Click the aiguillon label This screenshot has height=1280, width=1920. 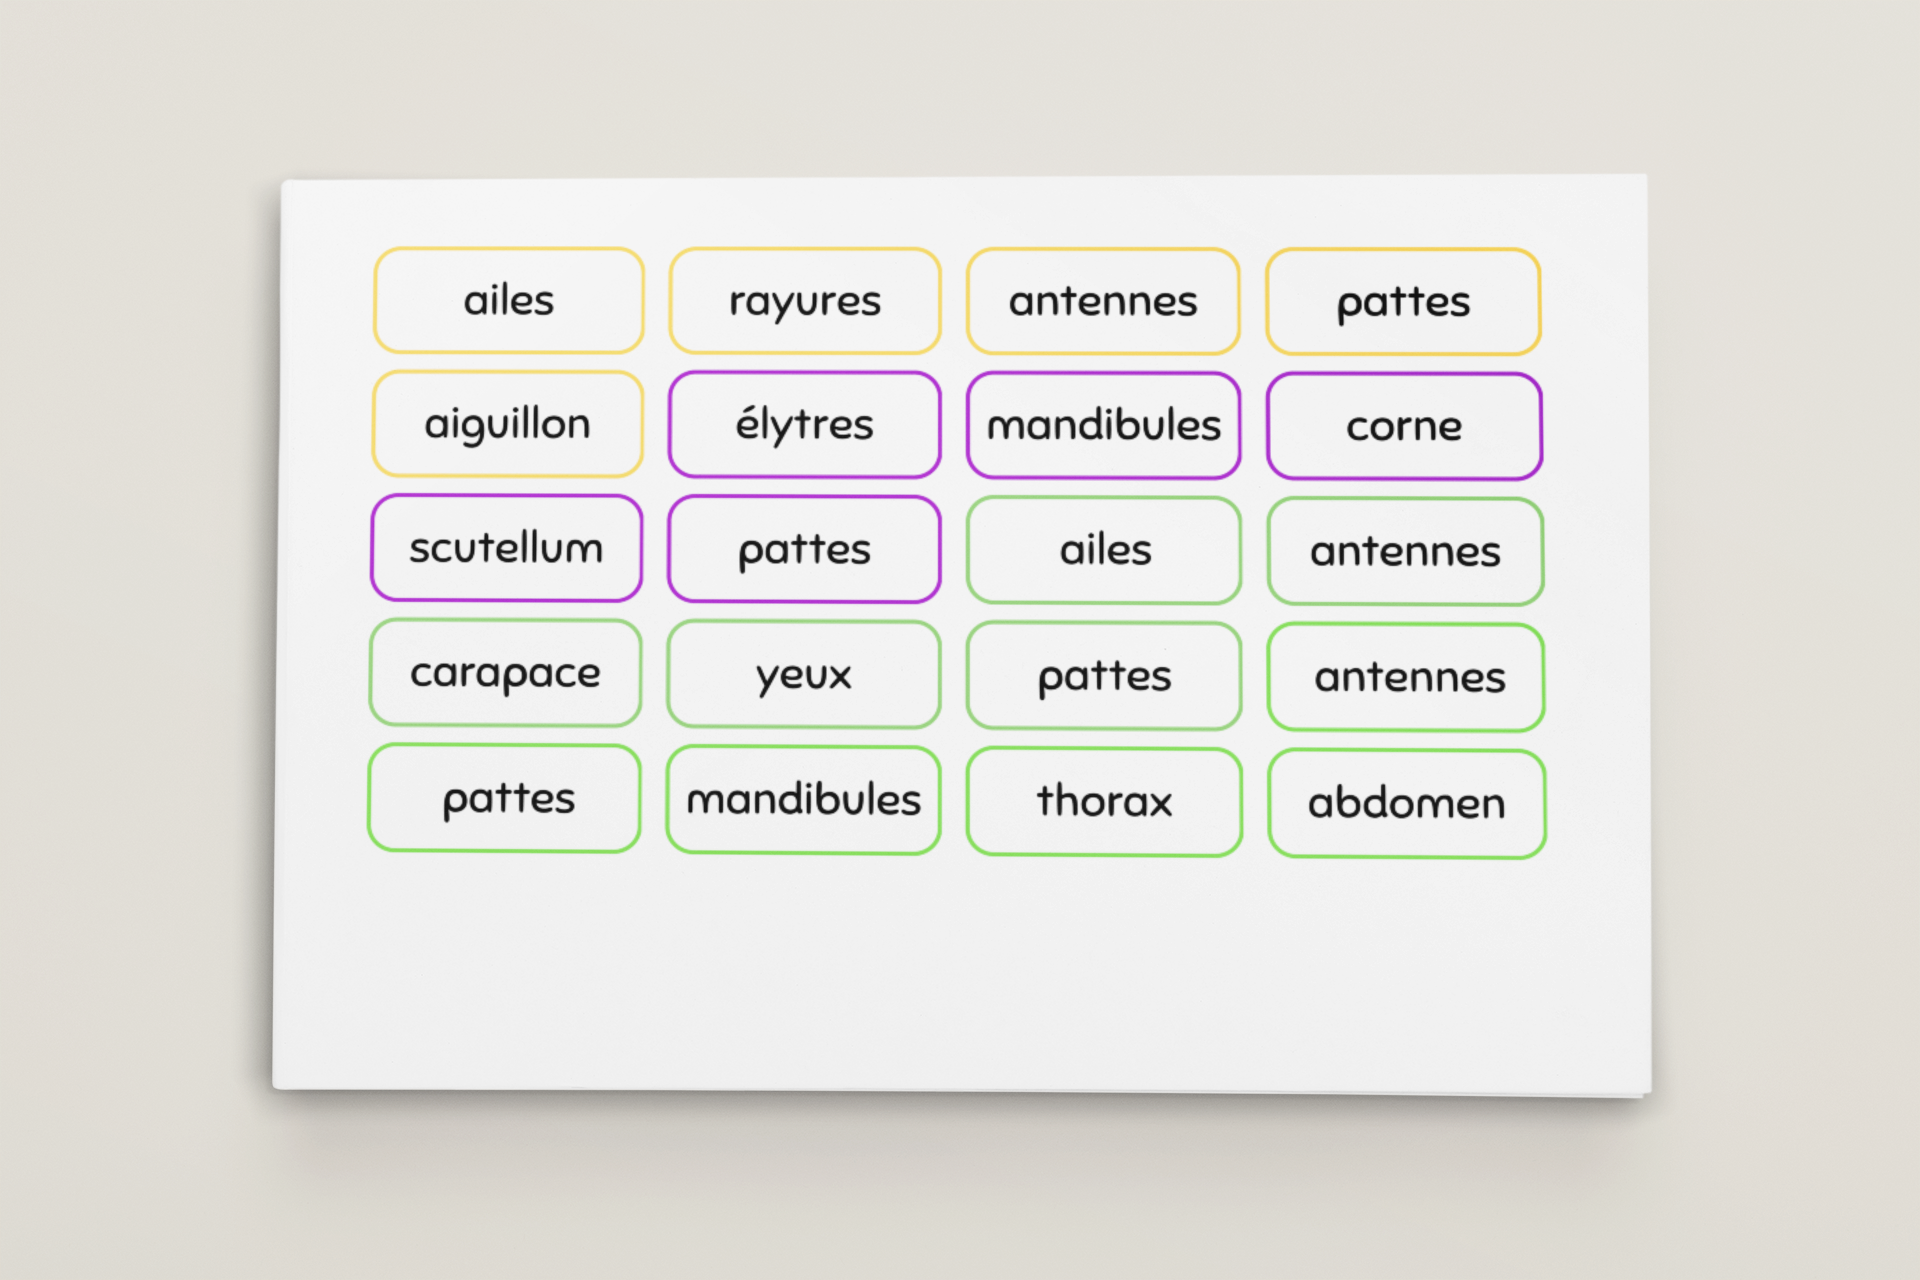pyautogui.click(x=507, y=424)
